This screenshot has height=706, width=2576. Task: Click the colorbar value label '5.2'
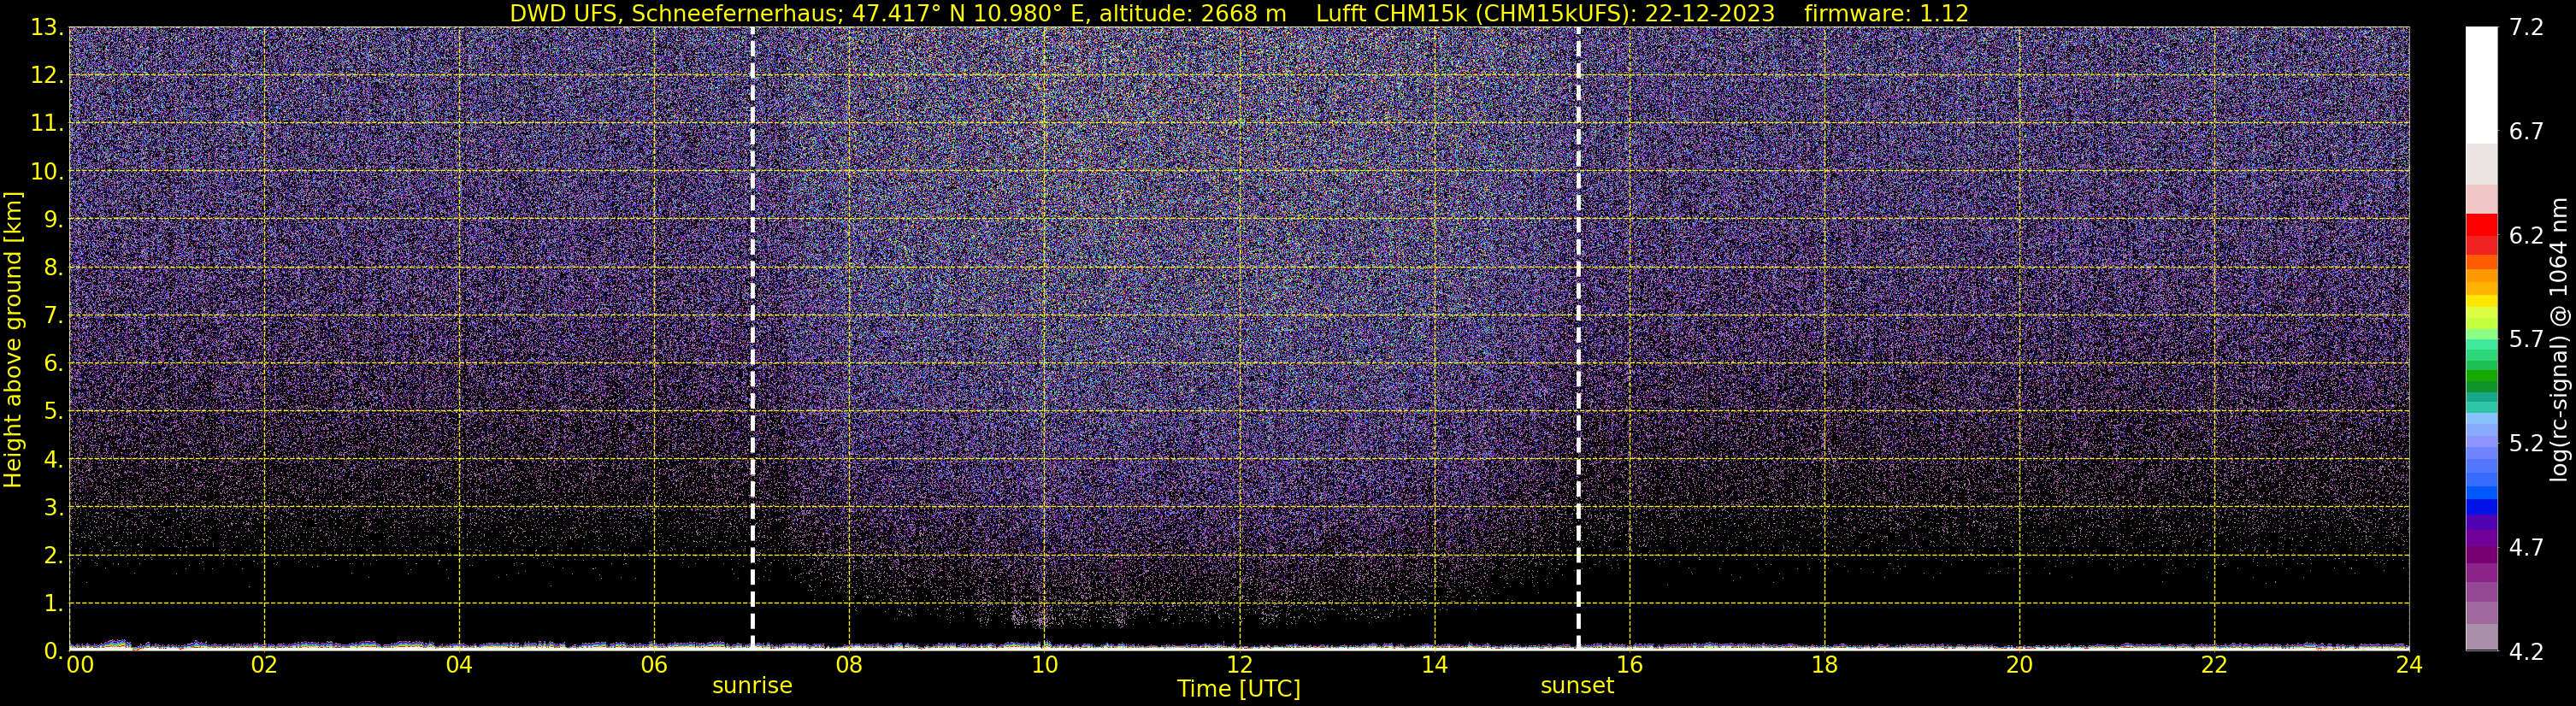(x=2526, y=444)
